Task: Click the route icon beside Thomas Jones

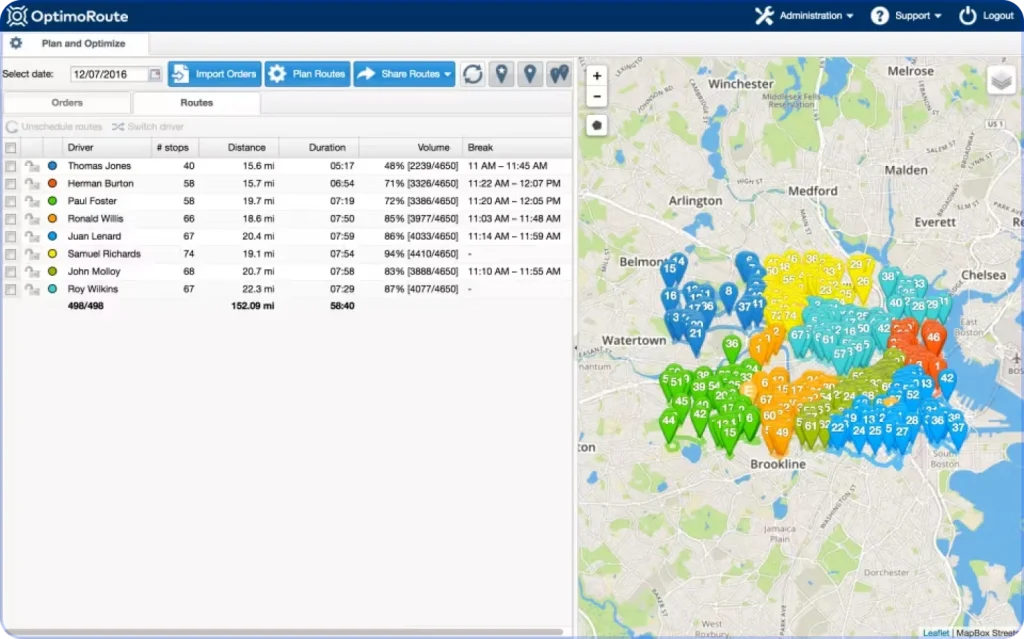Action: (x=32, y=166)
